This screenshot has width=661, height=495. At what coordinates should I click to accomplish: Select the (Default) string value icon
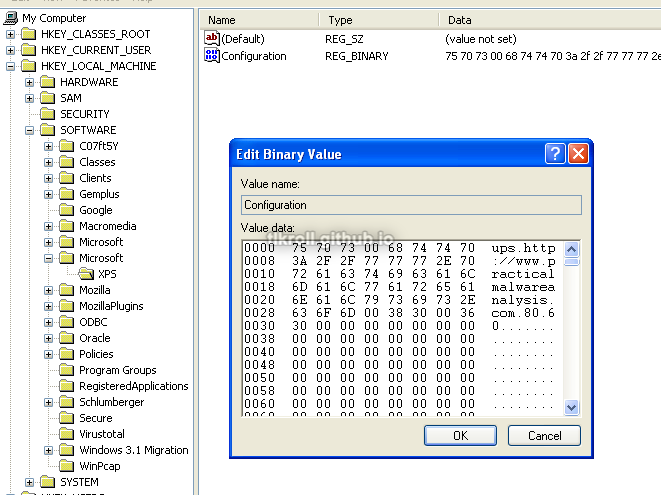(x=211, y=38)
